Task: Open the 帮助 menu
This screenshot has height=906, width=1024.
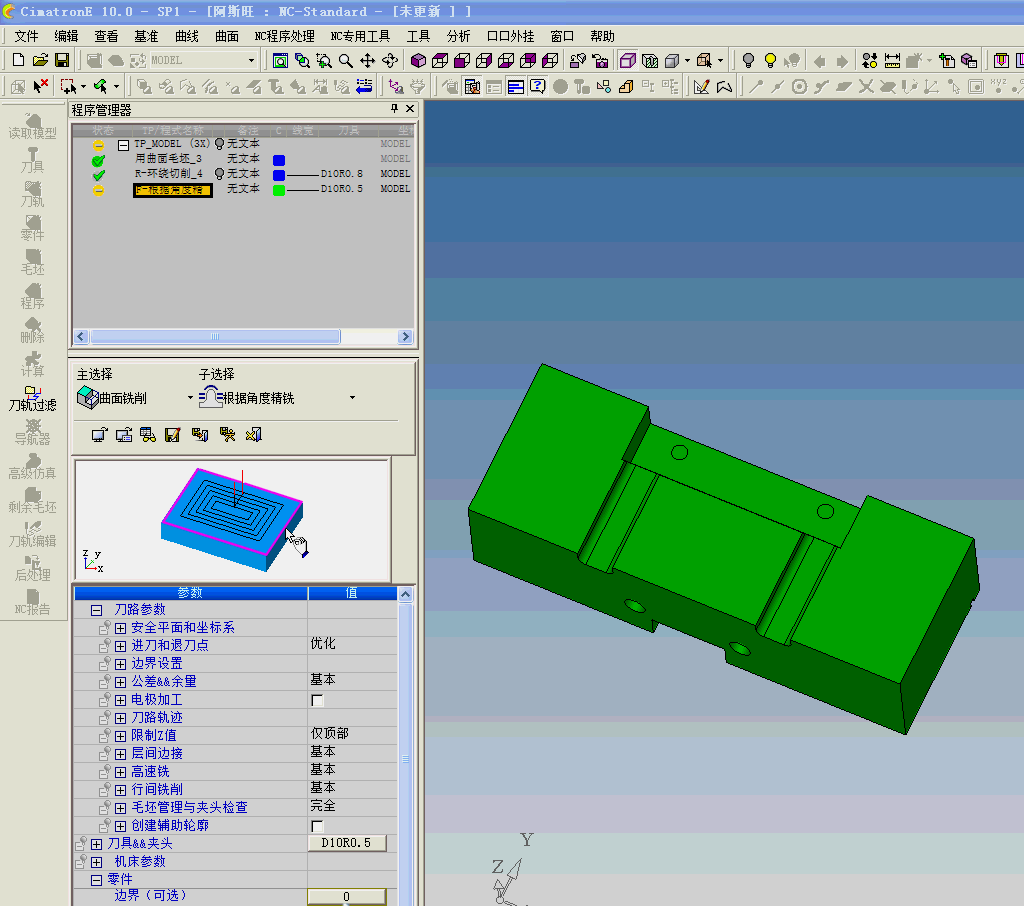Action: point(602,36)
